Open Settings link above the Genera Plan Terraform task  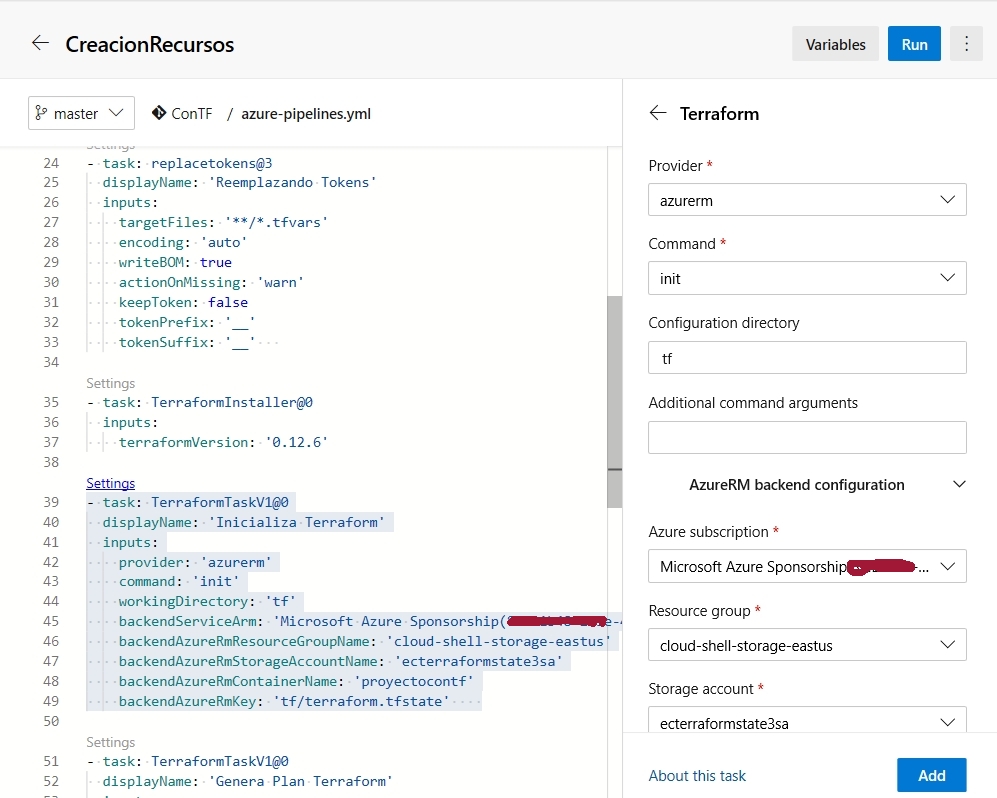pos(111,742)
